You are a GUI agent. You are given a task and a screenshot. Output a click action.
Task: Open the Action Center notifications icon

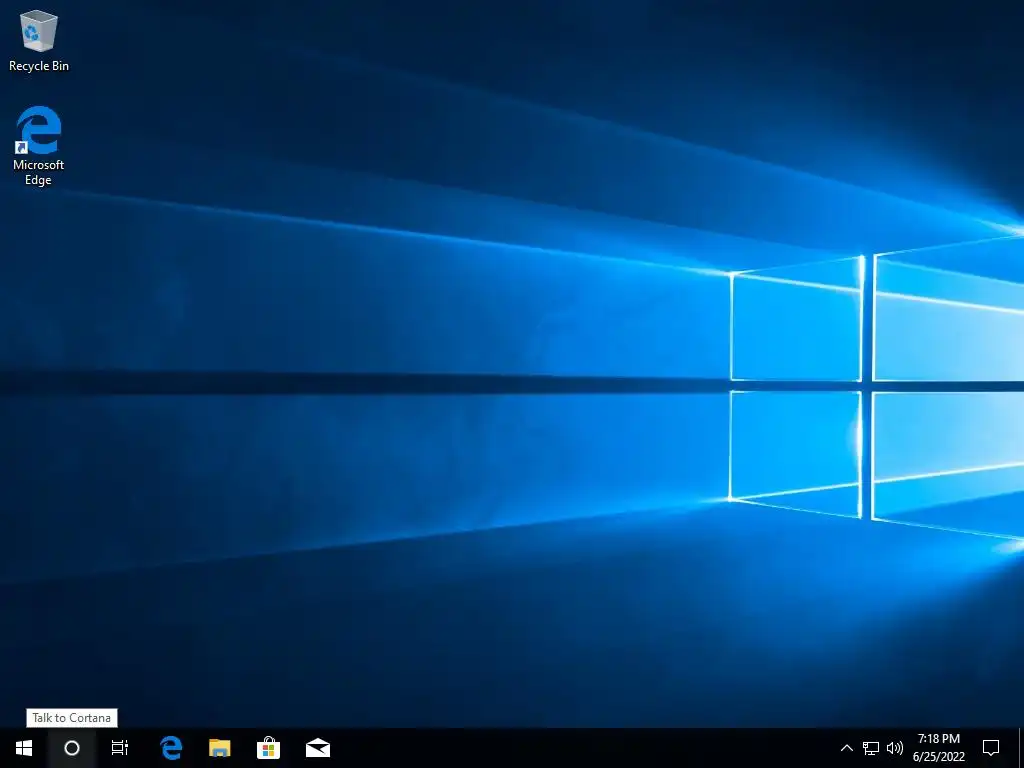click(x=991, y=748)
